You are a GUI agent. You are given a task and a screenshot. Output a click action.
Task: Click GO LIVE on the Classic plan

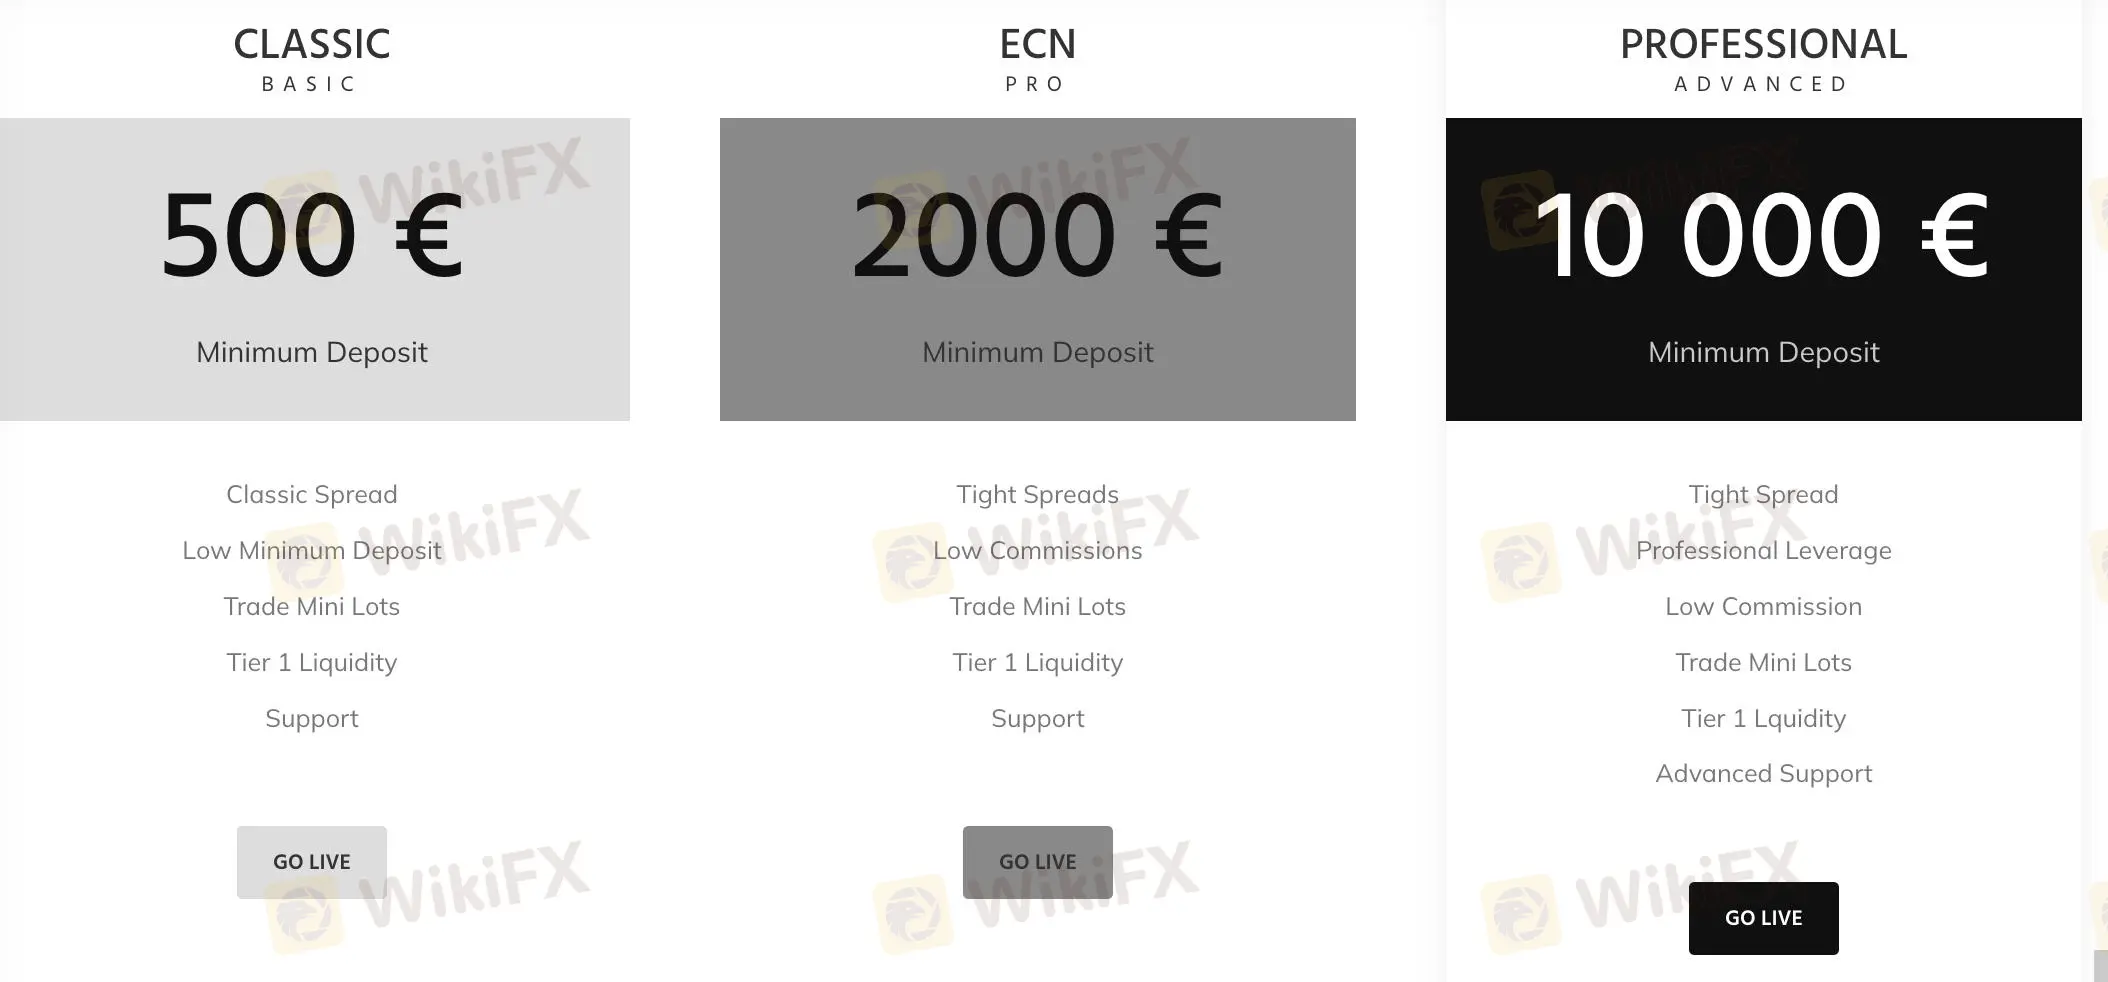311,861
